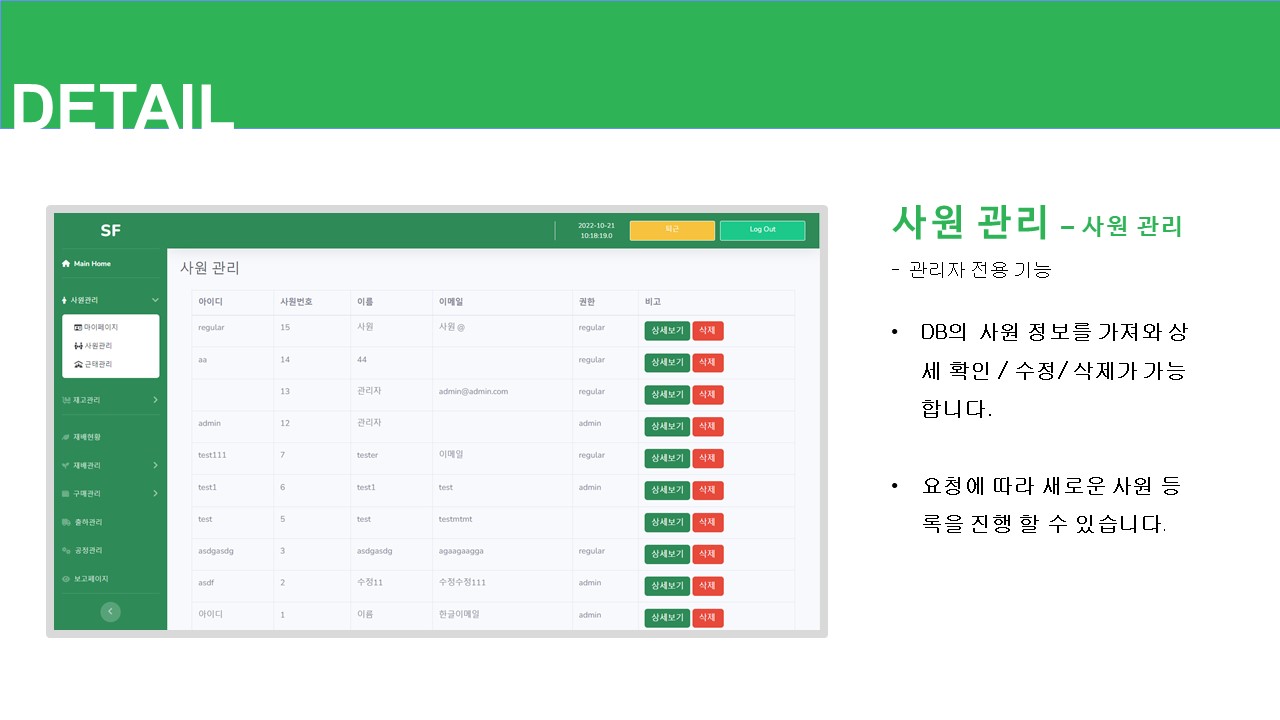Delete the employee with ID aa
This screenshot has width=1280, height=720.
[x=707, y=363]
